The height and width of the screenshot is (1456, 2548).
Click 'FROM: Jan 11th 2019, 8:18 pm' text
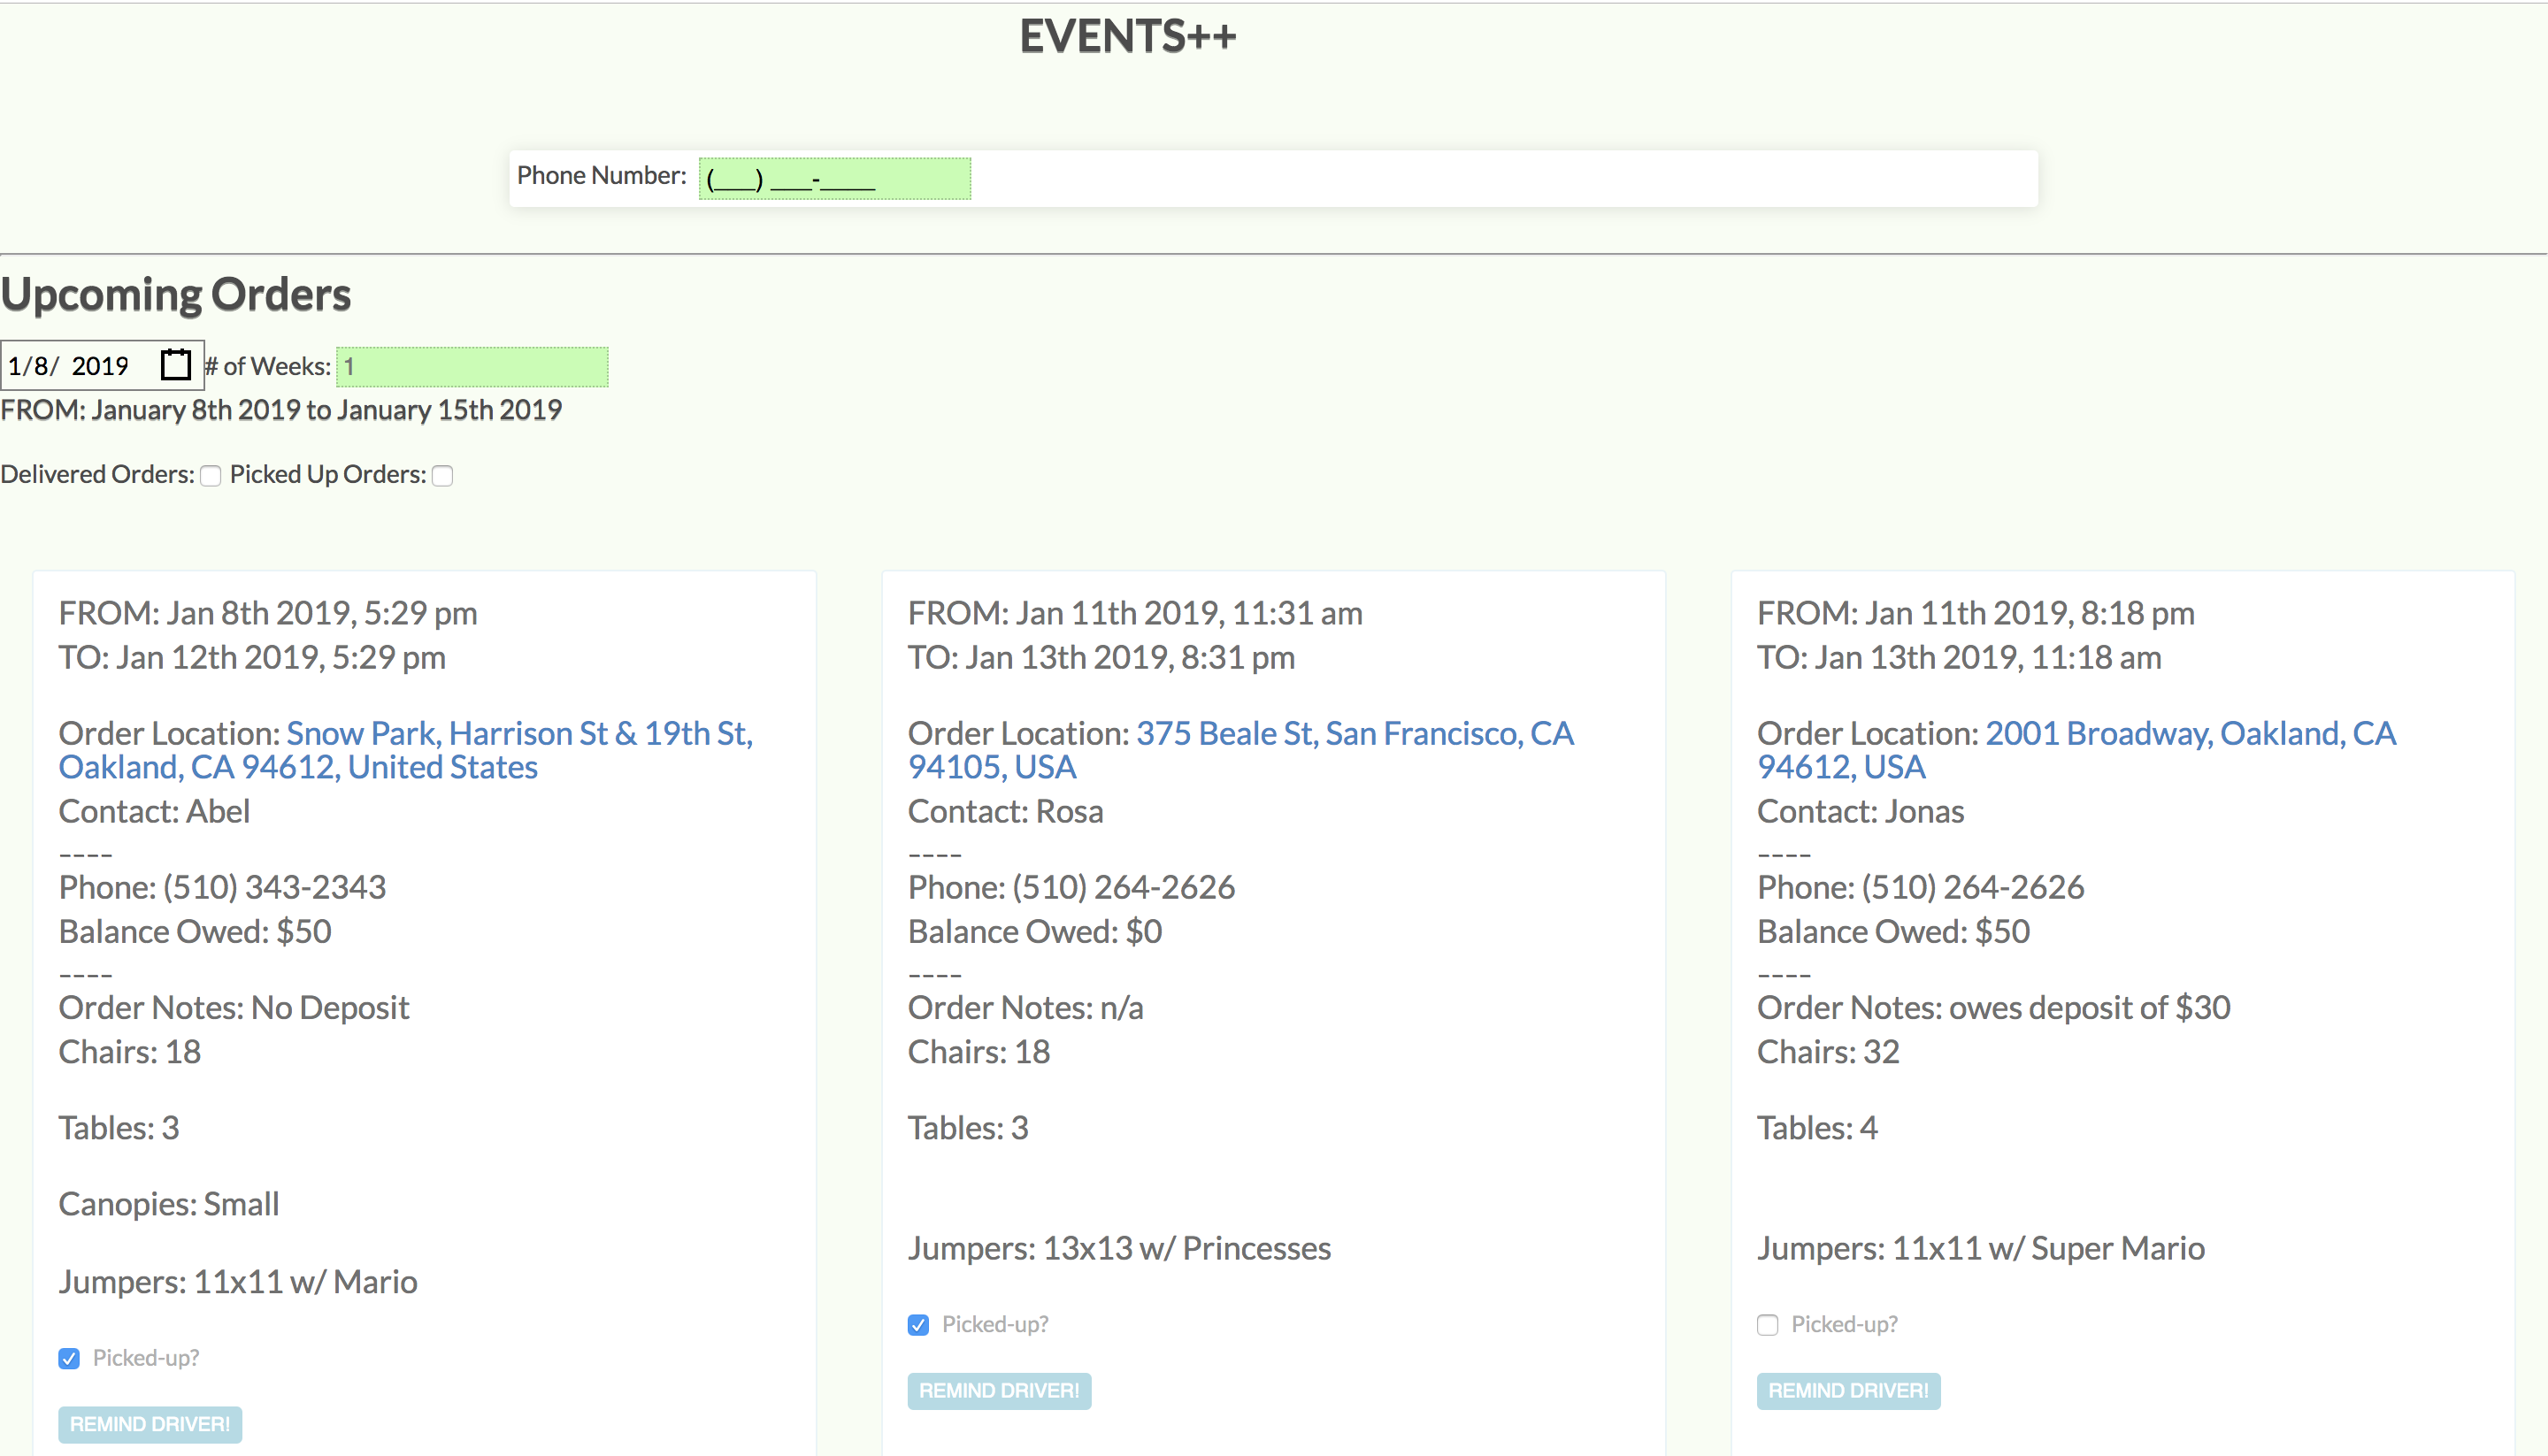click(x=1975, y=613)
